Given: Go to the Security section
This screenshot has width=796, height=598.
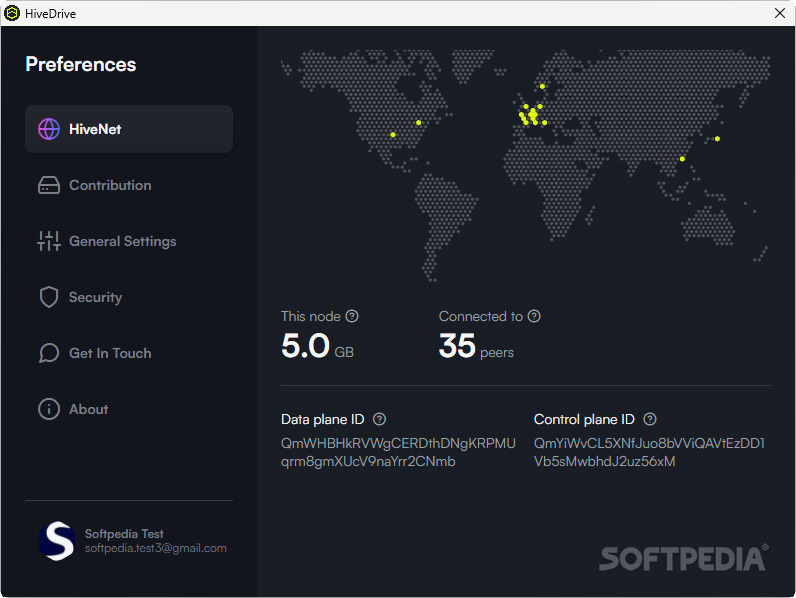Looking at the screenshot, I should 129,297.
